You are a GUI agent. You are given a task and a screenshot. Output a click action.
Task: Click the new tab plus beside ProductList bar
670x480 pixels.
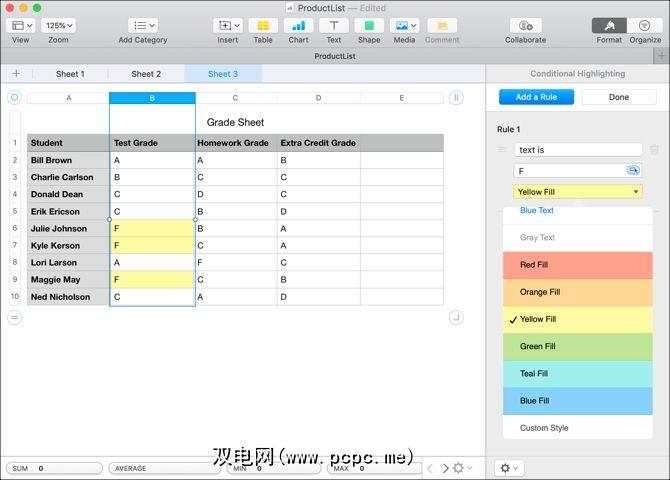pyautogui.click(x=661, y=56)
